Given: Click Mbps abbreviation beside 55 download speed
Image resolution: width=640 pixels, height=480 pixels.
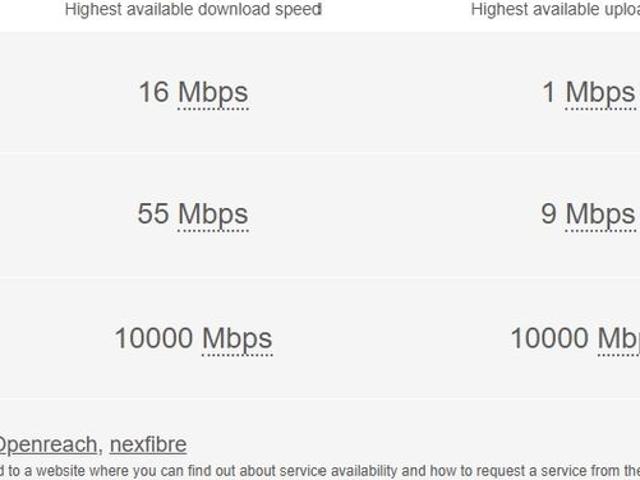Looking at the screenshot, I should pyautogui.click(x=213, y=214).
